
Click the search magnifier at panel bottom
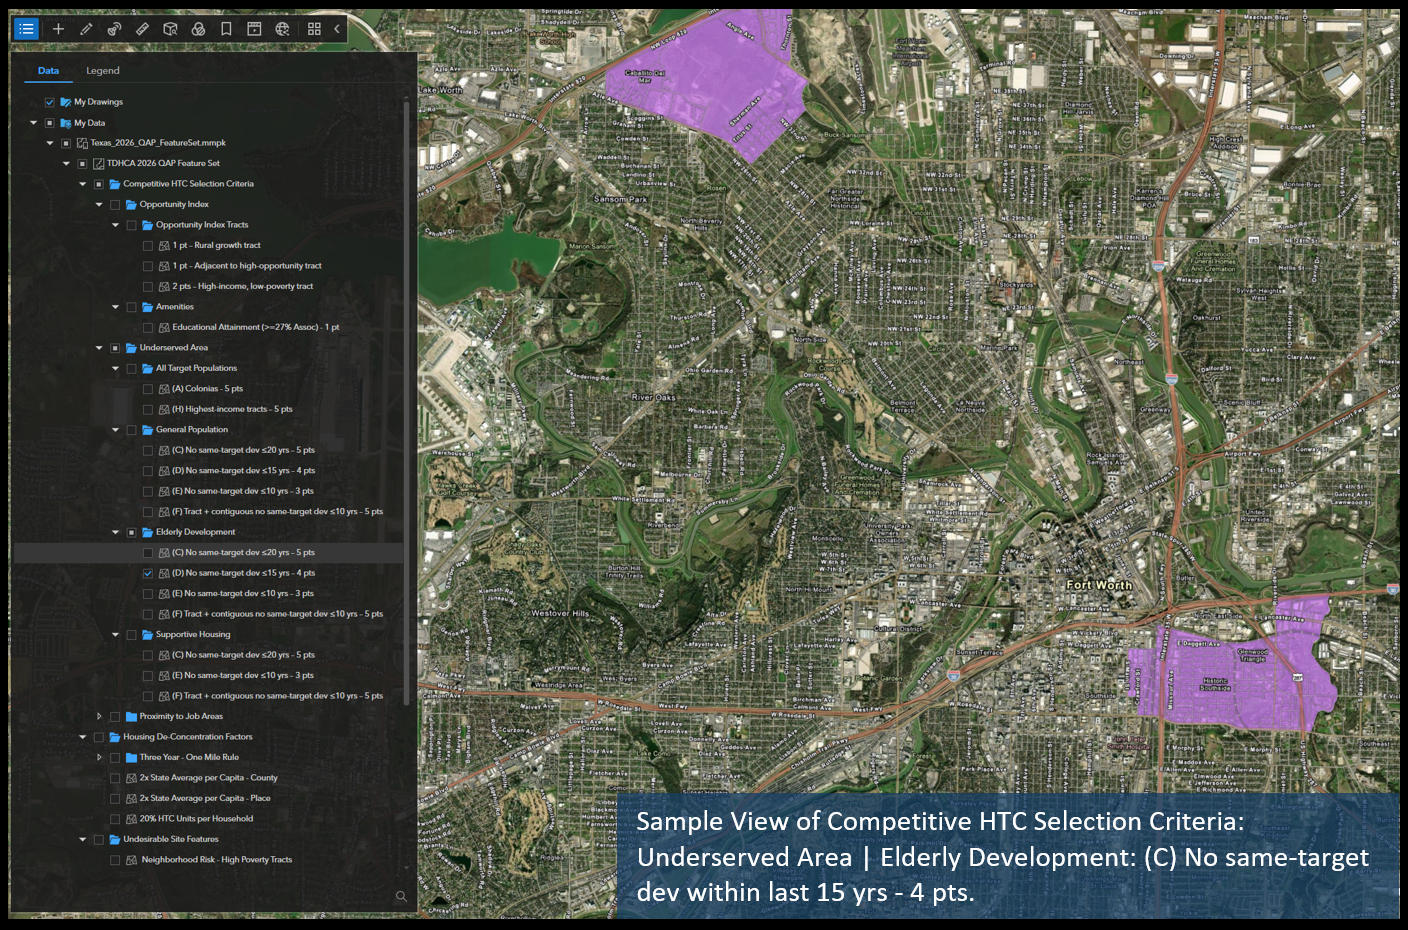point(401,898)
